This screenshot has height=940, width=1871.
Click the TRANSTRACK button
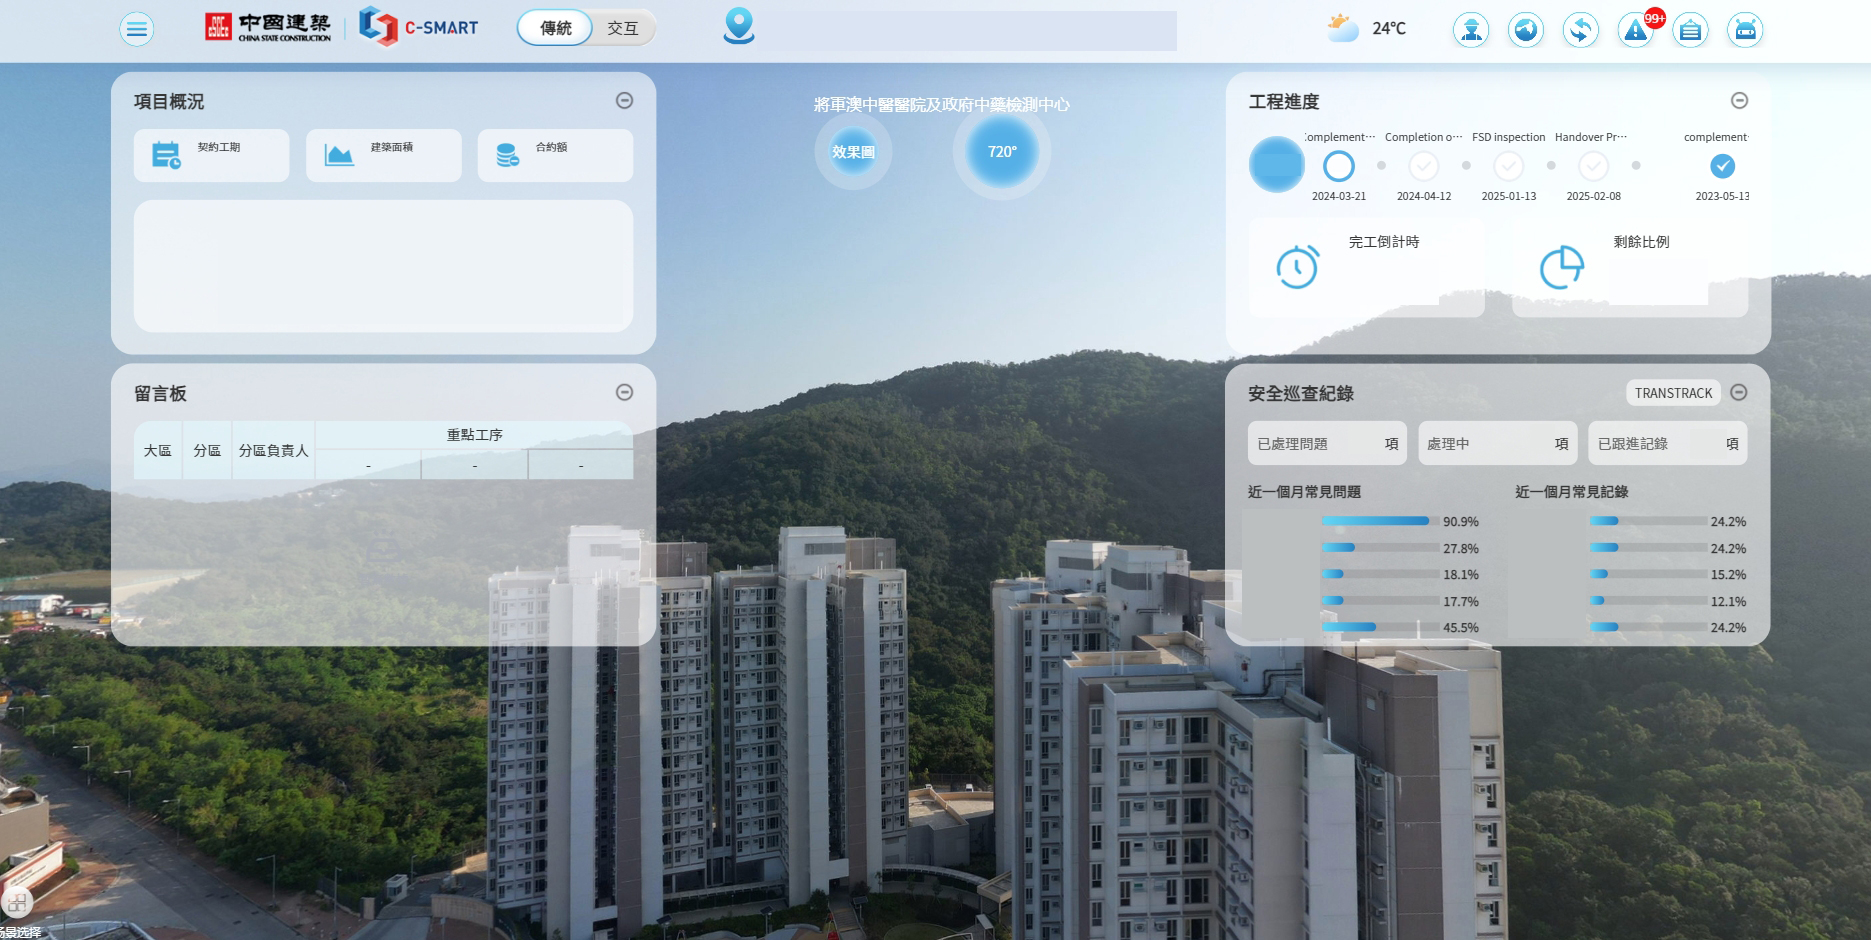tap(1674, 393)
